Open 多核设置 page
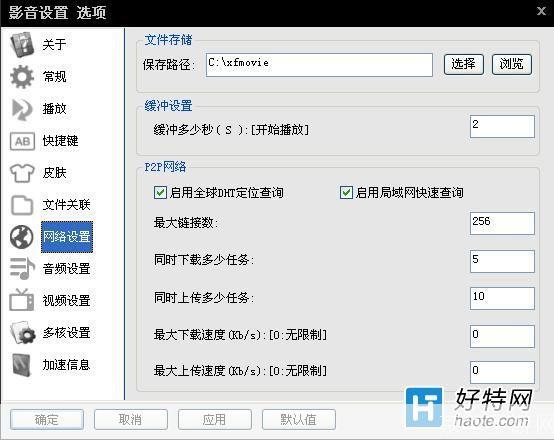The height and width of the screenshot is (440, 554). (x=66, y=333)
